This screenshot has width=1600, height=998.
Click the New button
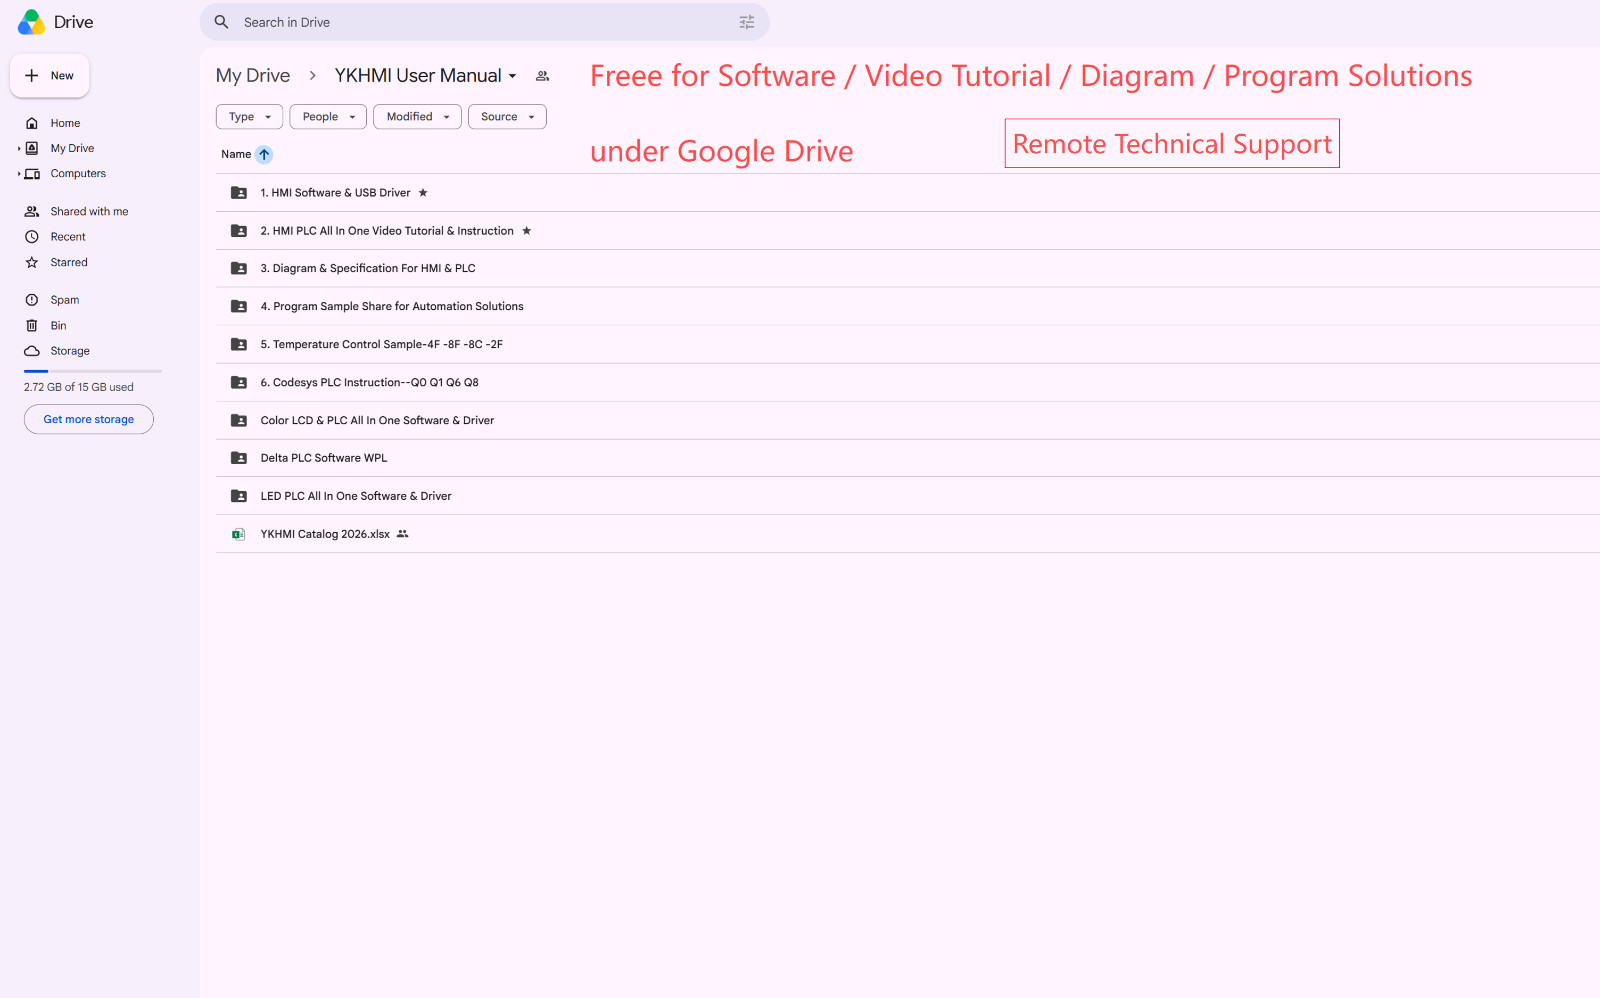(50, 76)
